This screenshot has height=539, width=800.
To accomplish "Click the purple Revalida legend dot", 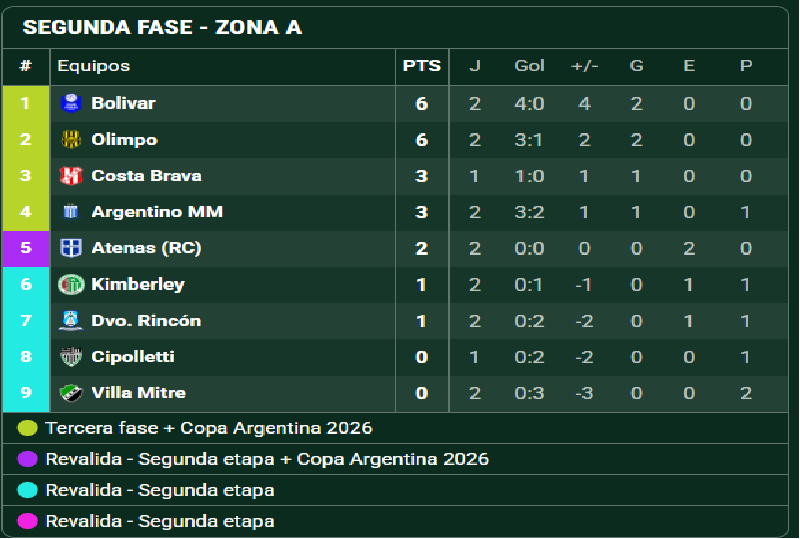I will coord(28,459).
